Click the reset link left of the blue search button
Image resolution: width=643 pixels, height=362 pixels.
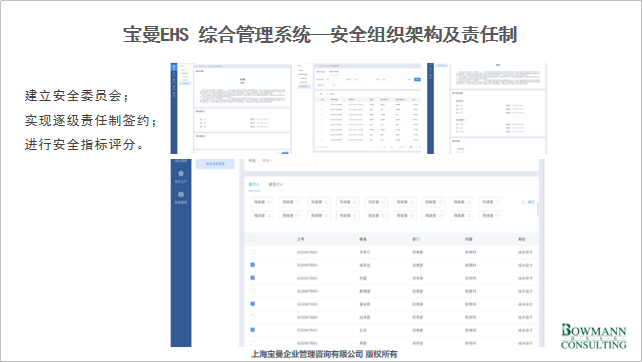tap(410, 80)
